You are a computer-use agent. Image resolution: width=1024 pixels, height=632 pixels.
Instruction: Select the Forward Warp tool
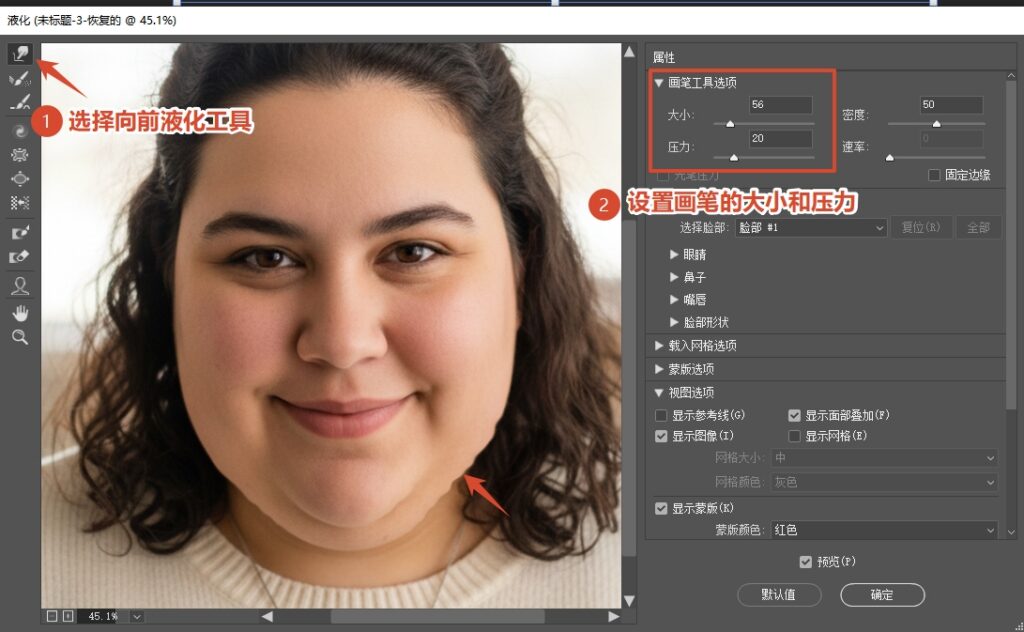(x=20, y=55)
